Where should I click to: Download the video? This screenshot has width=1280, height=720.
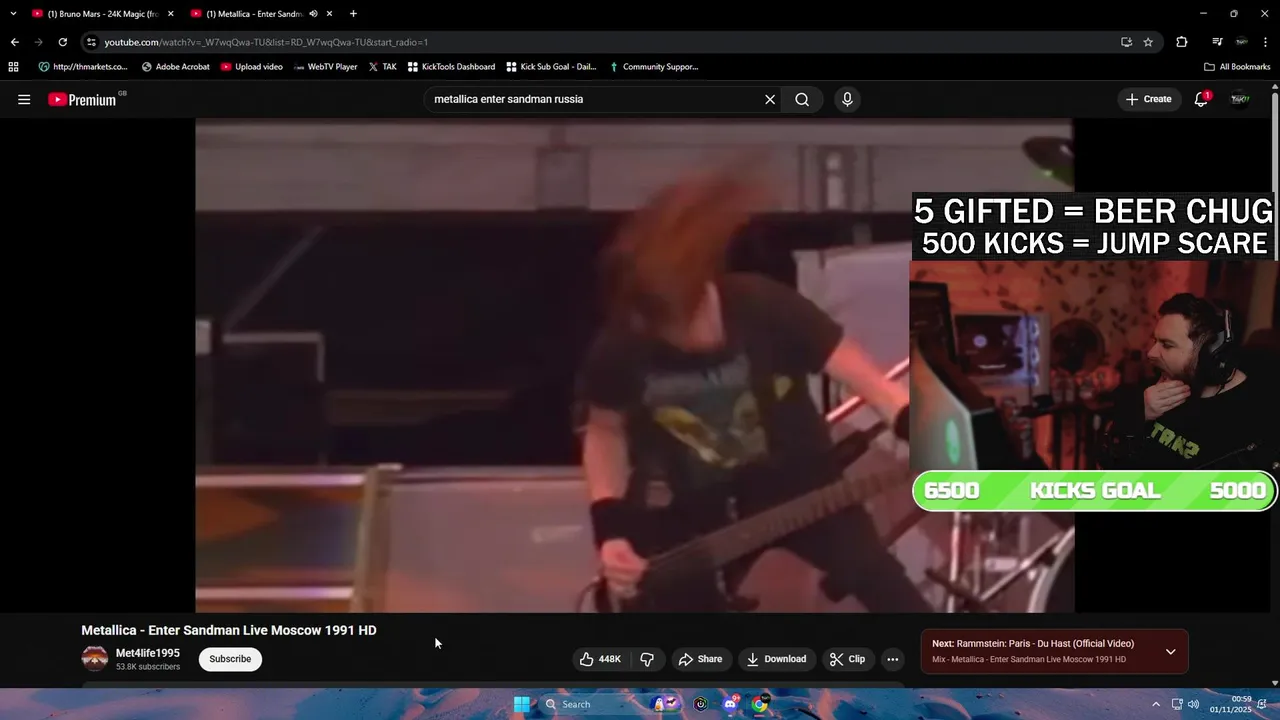click(777, 659)
